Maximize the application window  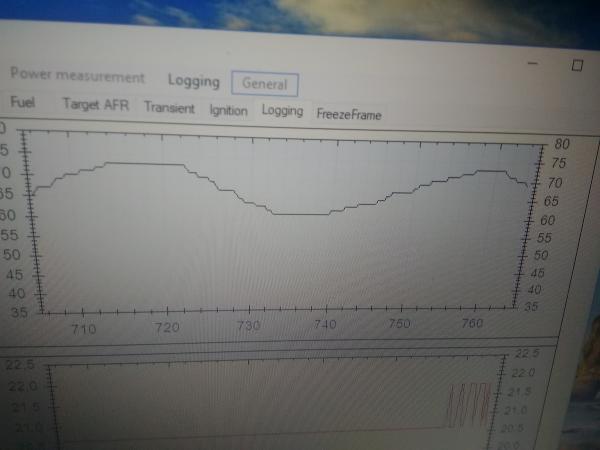(577, 64)
